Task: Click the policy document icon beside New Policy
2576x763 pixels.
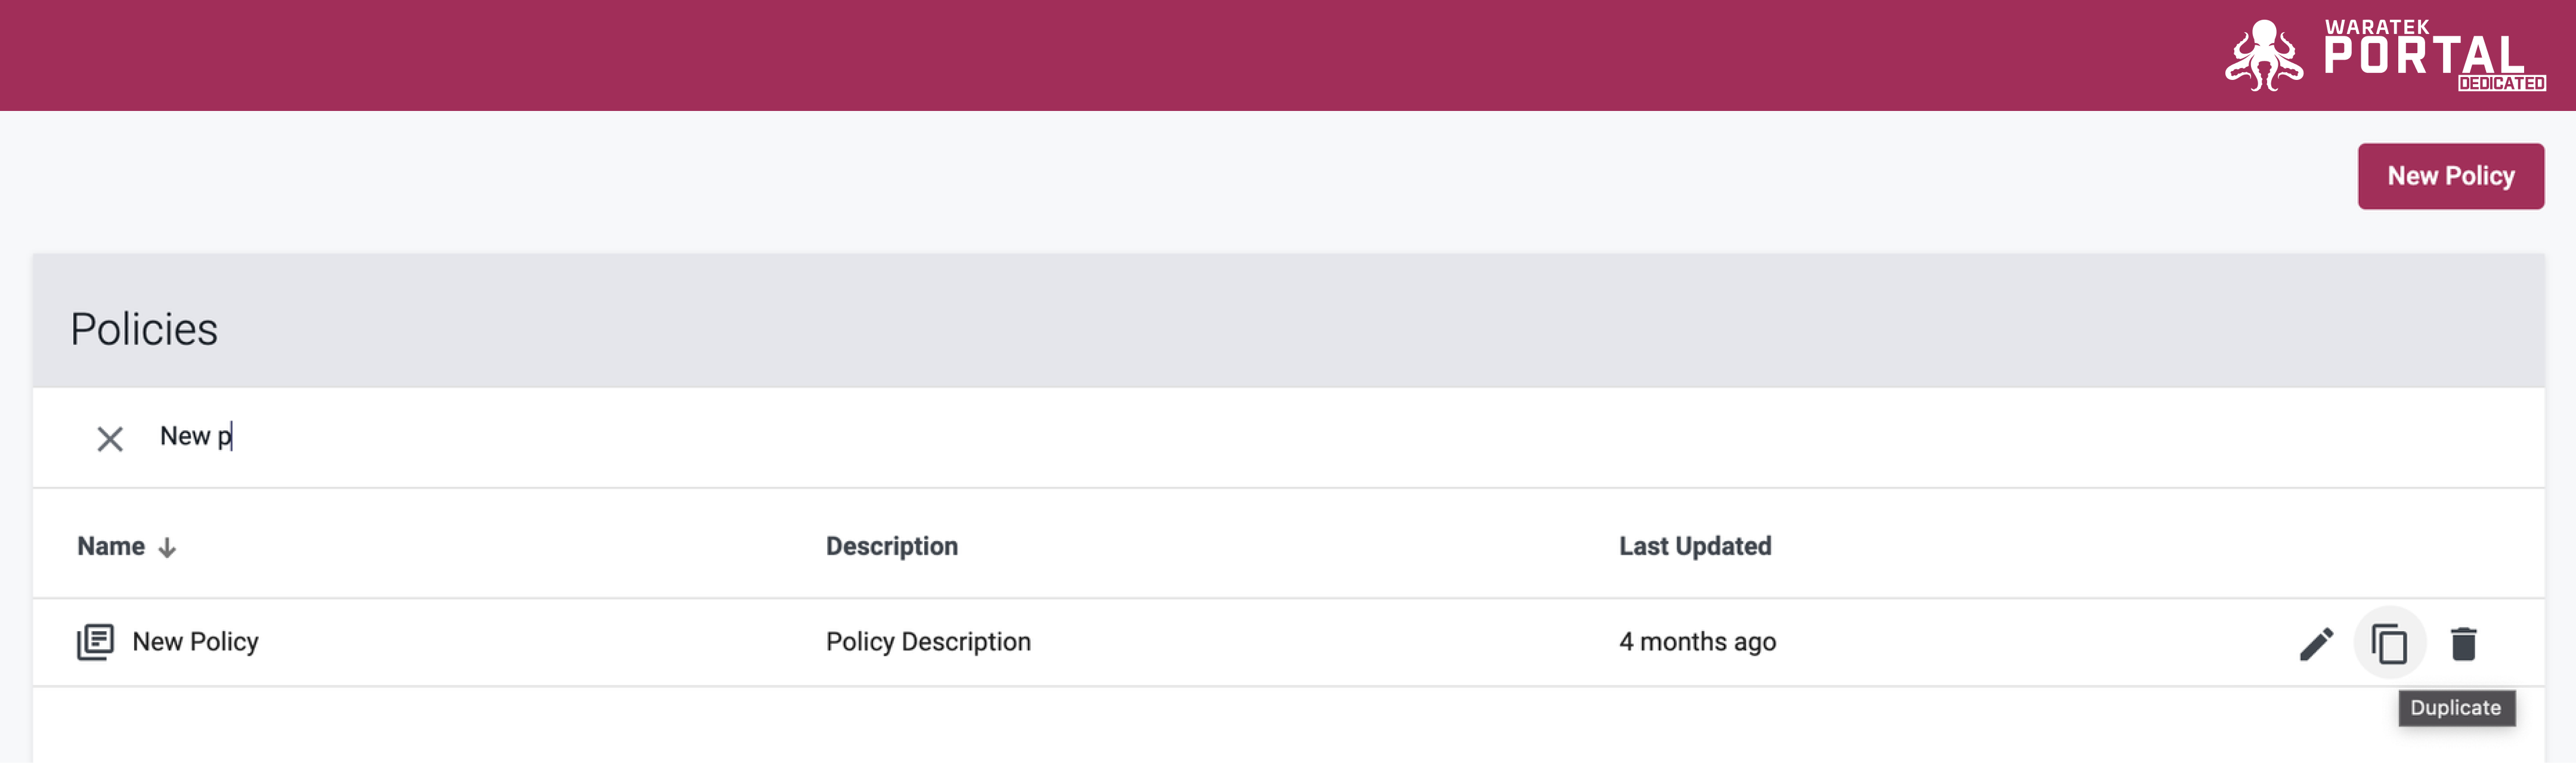Action: (x=95, y=642)
